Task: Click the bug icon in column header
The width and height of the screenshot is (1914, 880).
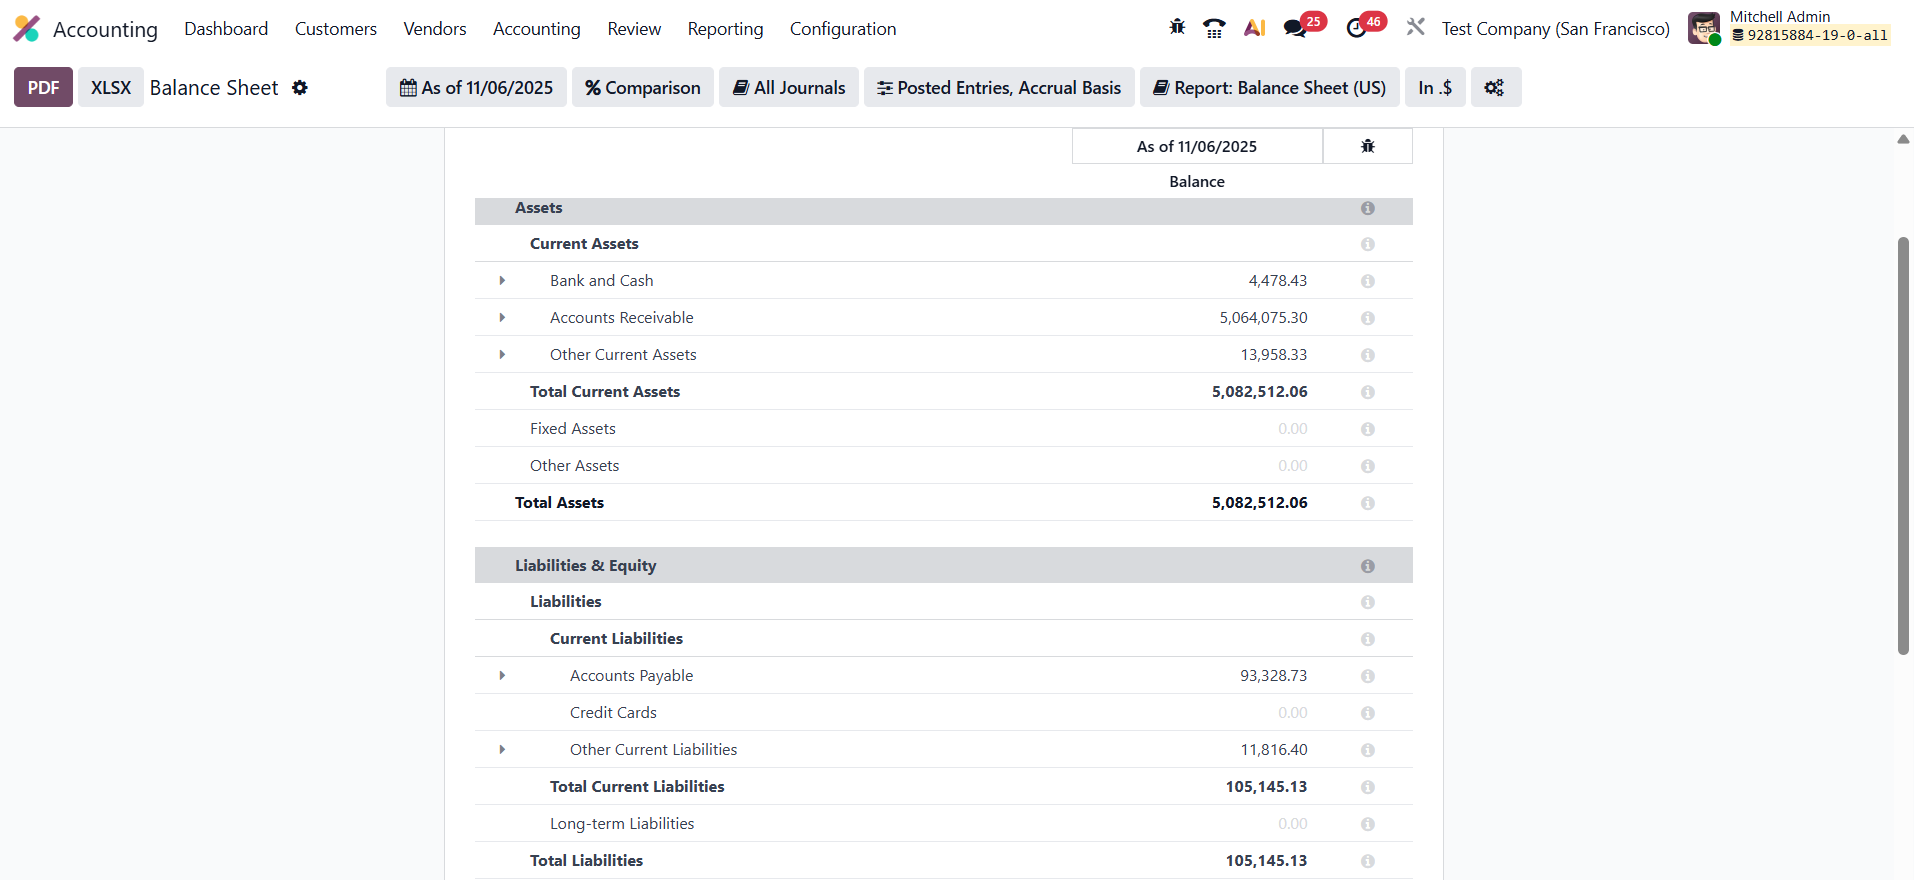Action: pos(1368,146)
